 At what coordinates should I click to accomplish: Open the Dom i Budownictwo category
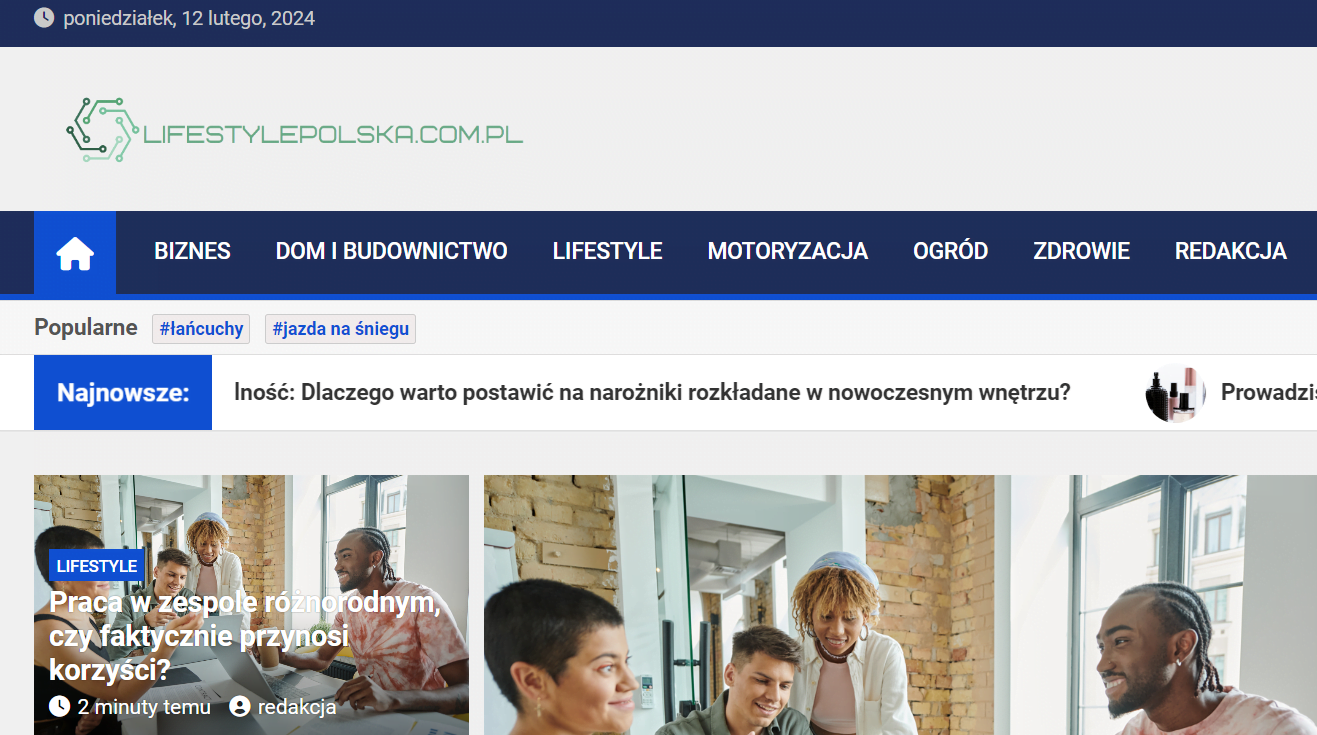pos(392,251)
